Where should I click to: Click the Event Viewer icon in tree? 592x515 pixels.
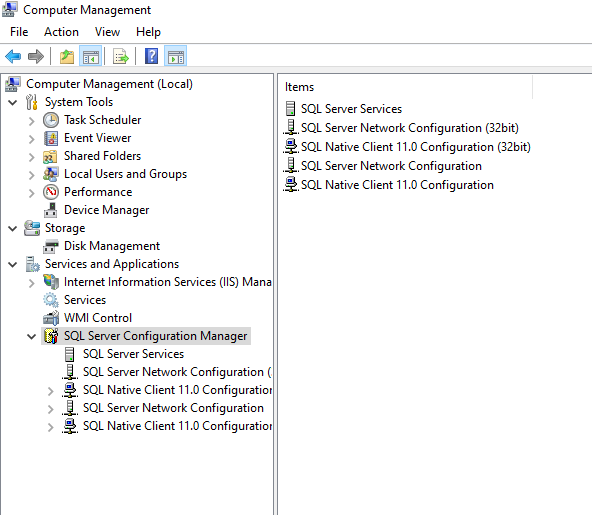click(51, 138)
